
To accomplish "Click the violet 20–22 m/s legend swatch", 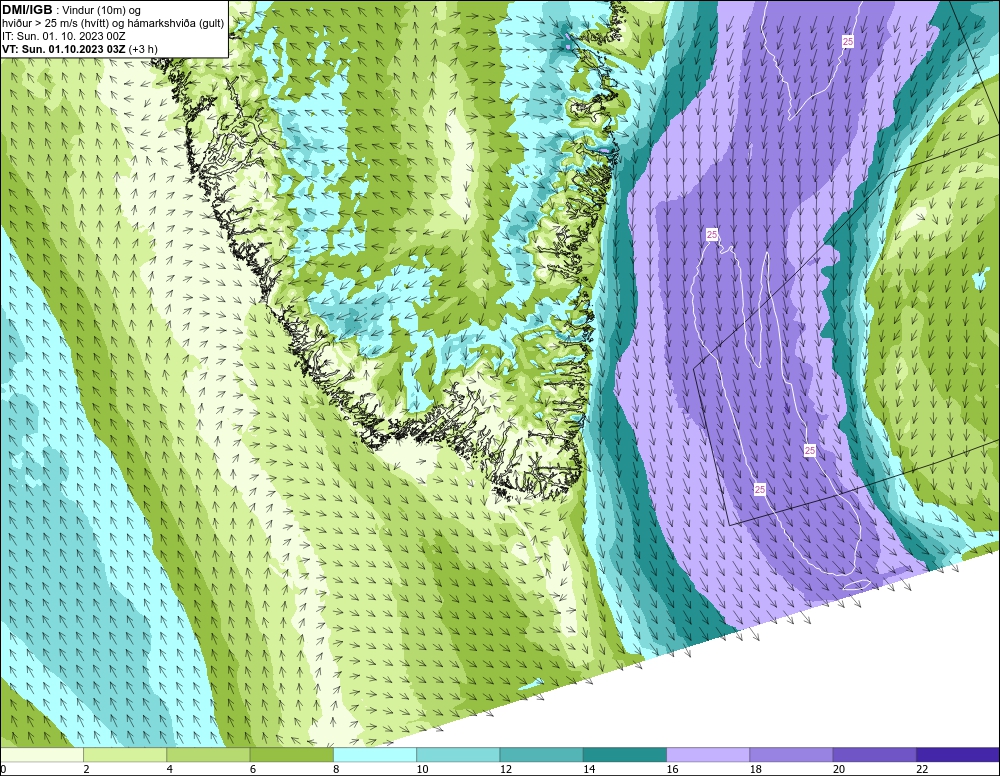I will 874,755.
